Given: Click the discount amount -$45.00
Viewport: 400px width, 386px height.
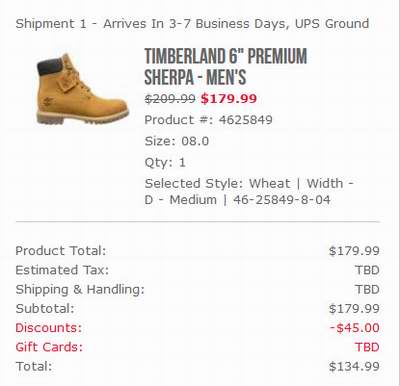Looking at the screenshot, I should 355,328.
